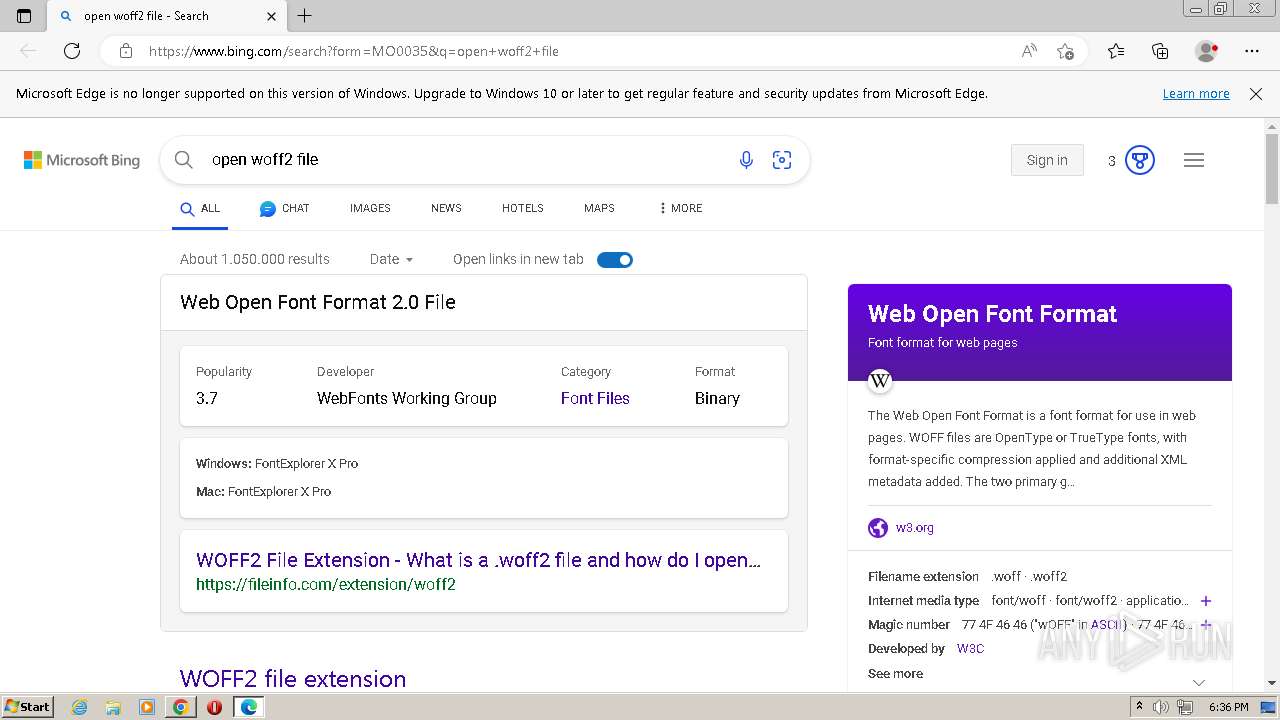Open the MORE search categories menu
The image size is (1280, 720).
[680, 208]
